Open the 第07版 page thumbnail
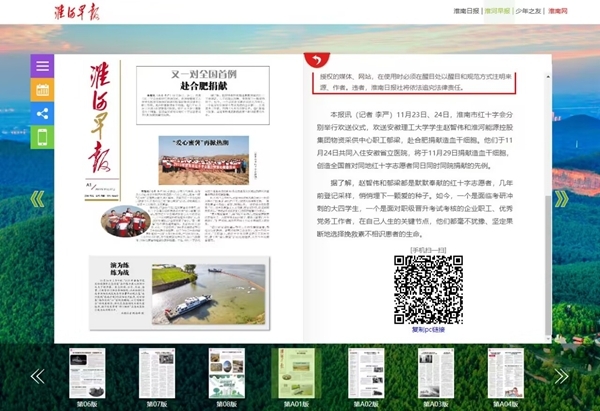Screen dimensions: 600x411 [157, 373]
